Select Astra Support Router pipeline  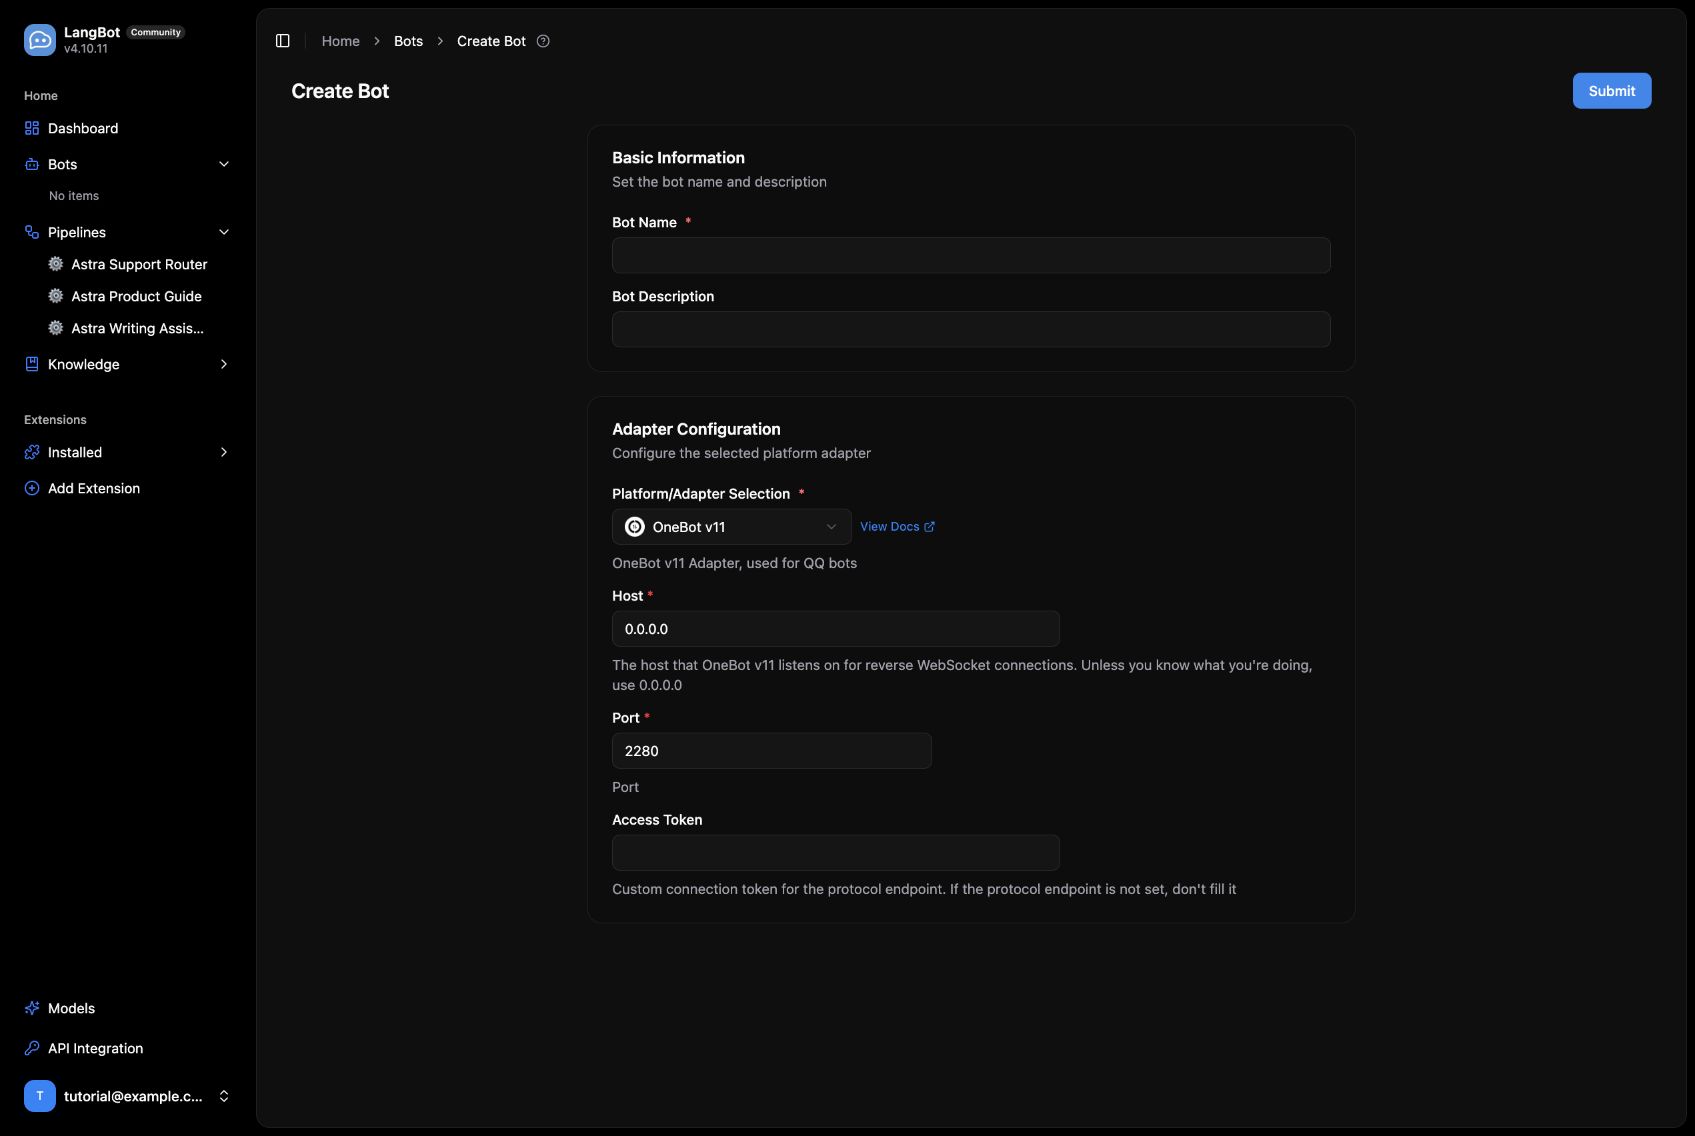[x=139, y=264]
